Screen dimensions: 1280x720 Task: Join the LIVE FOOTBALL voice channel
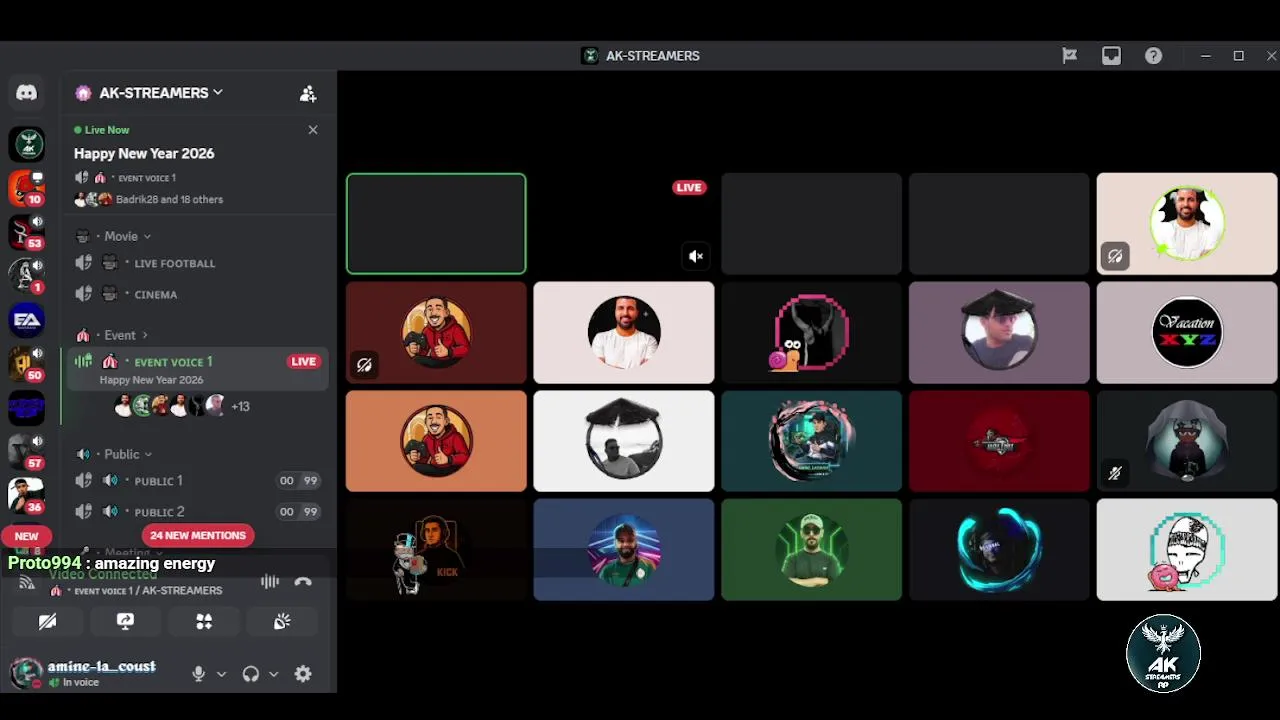tap(196, 263)
